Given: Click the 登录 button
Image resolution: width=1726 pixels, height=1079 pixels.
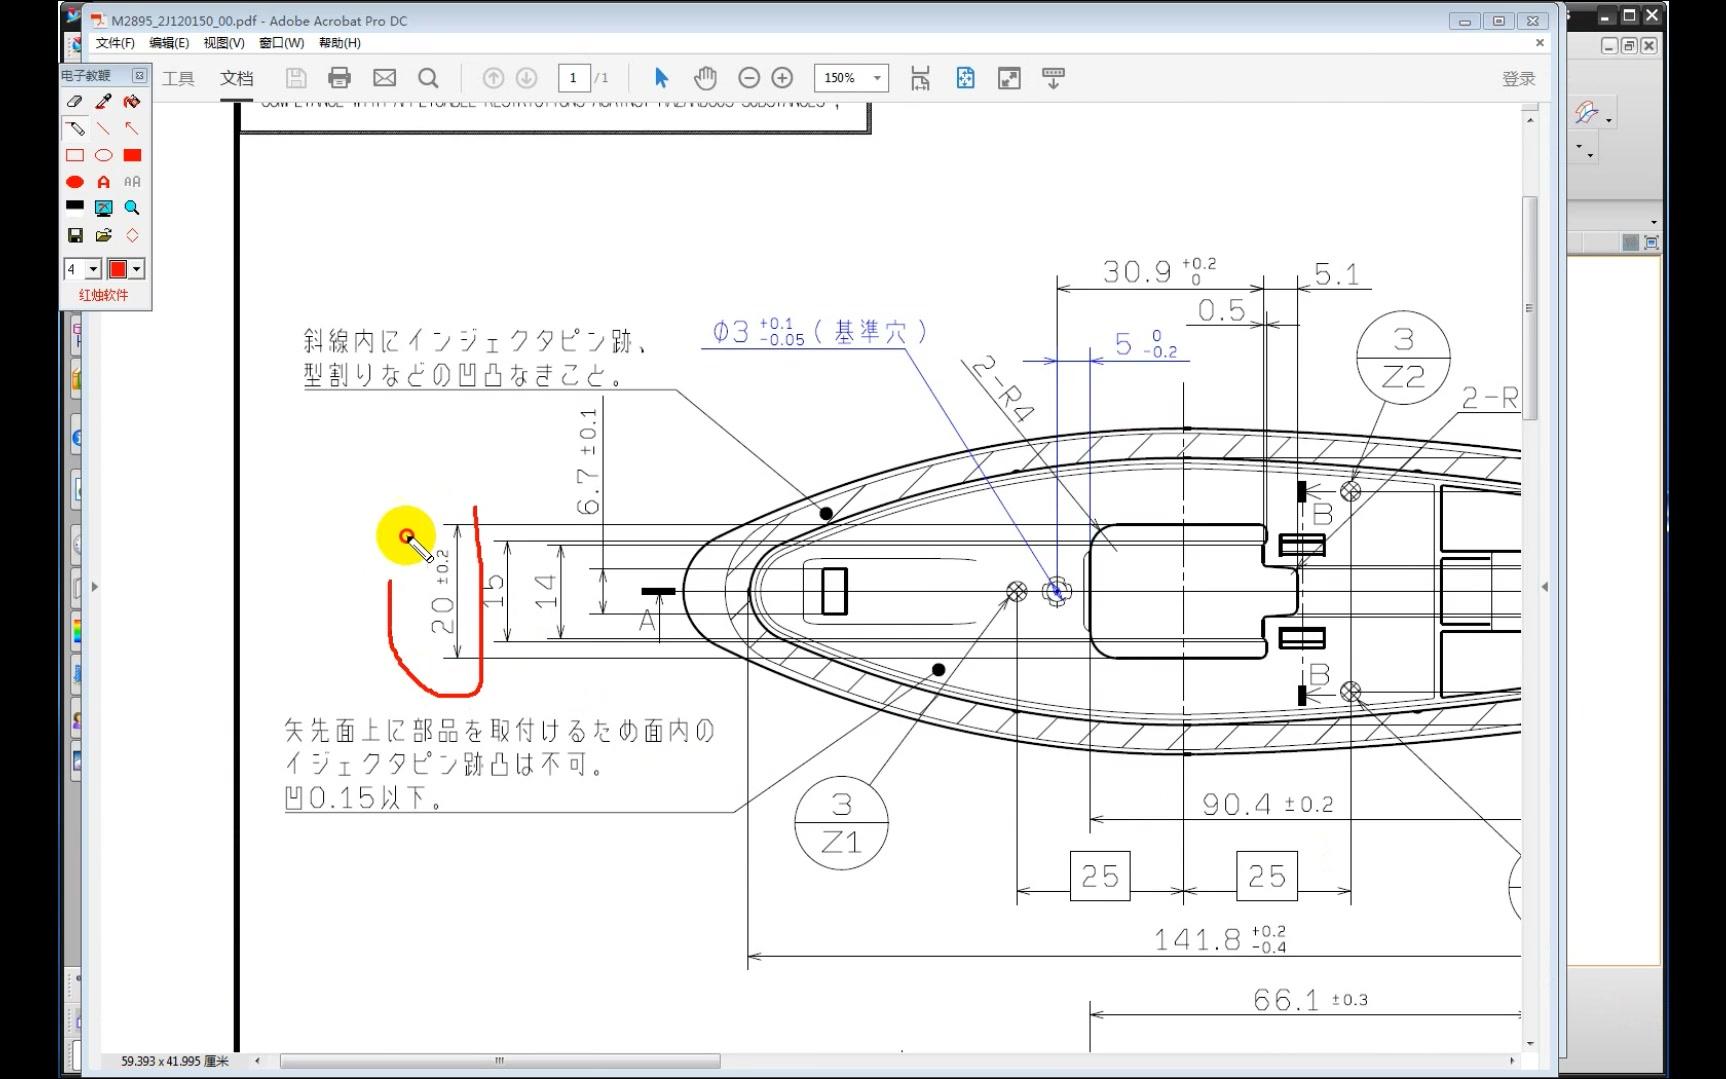Looking at the screenshot, I should [1519, 78].
